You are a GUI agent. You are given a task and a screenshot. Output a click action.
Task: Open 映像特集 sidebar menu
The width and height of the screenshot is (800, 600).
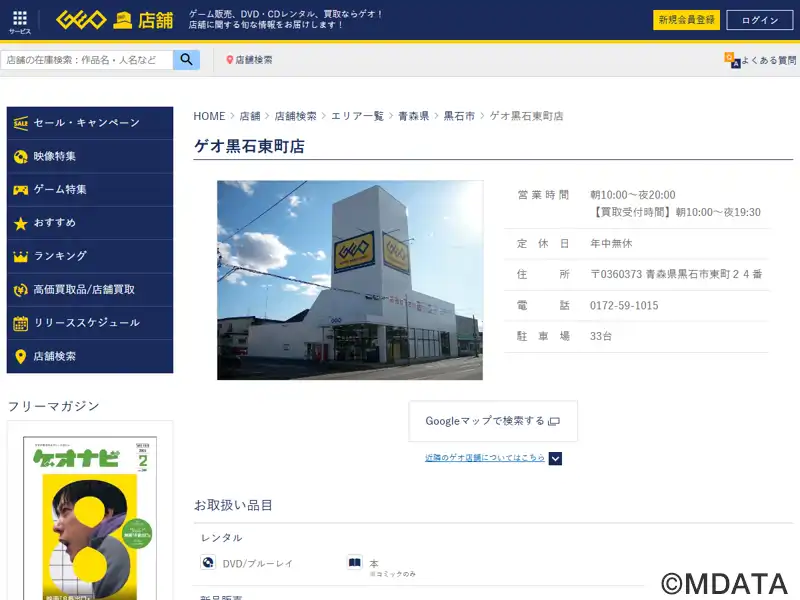(x=90, y=157)
